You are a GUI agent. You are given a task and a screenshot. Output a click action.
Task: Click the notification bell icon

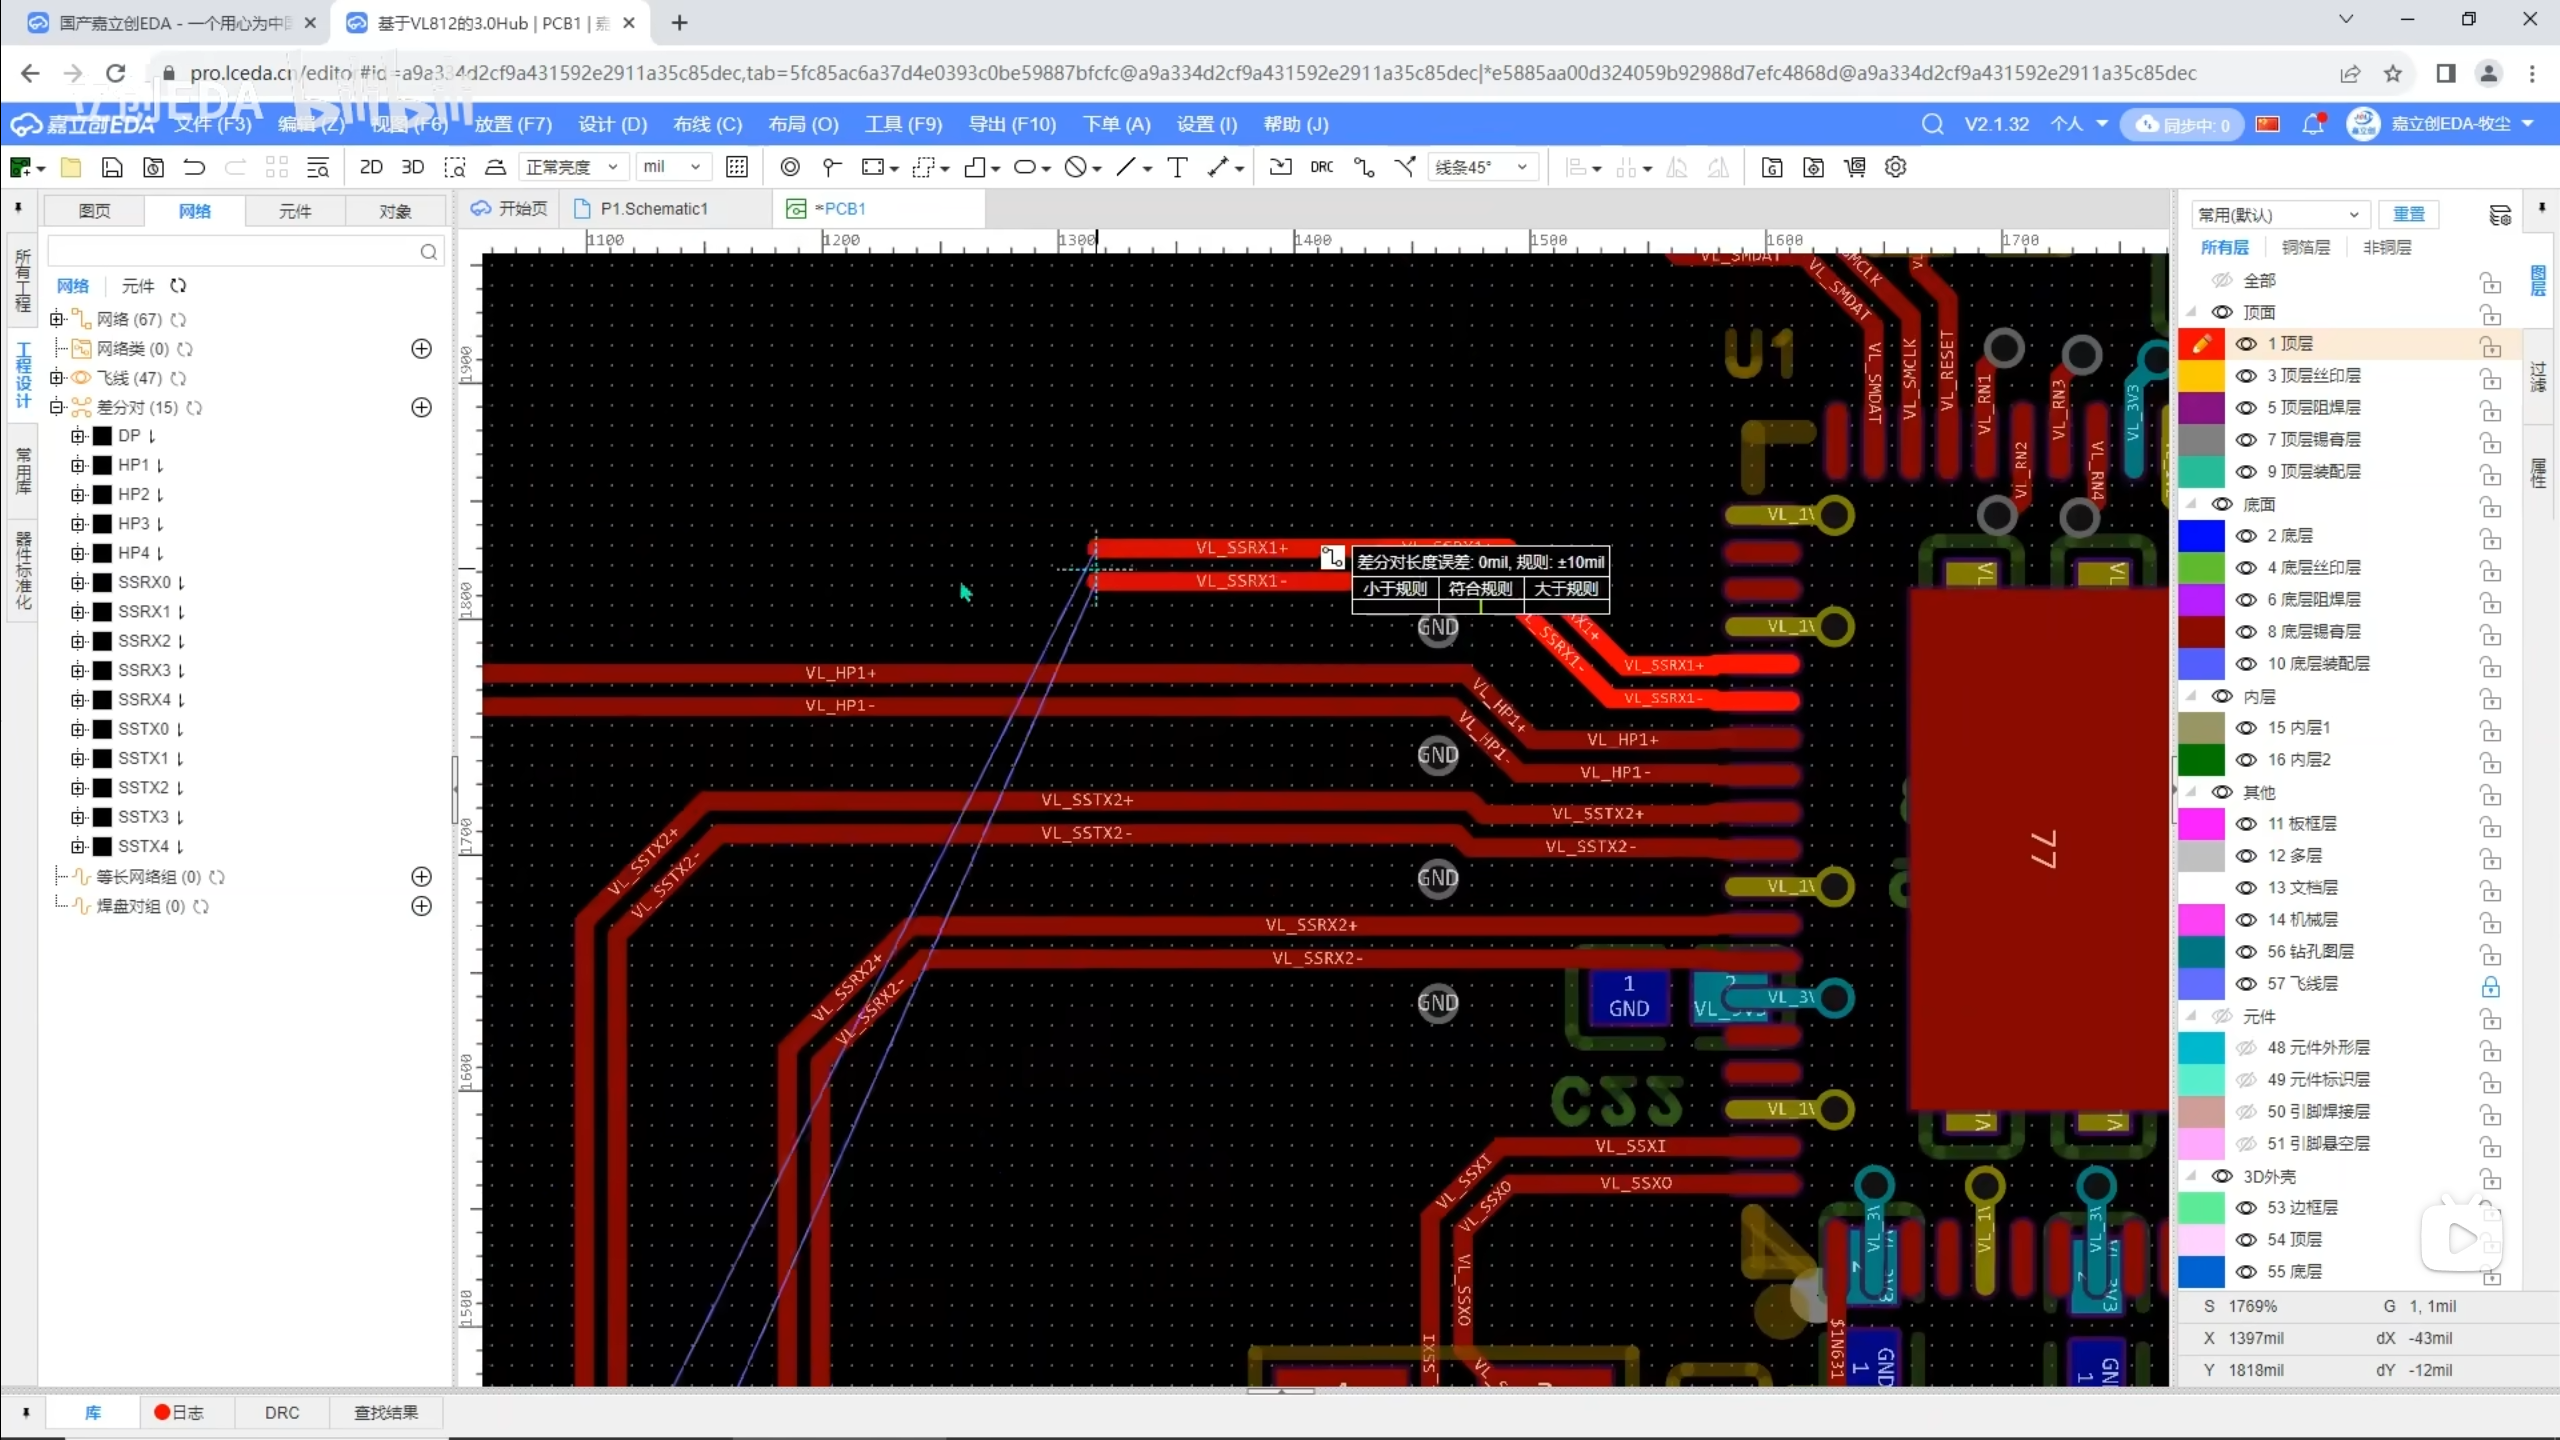(x=2312, y=124)
